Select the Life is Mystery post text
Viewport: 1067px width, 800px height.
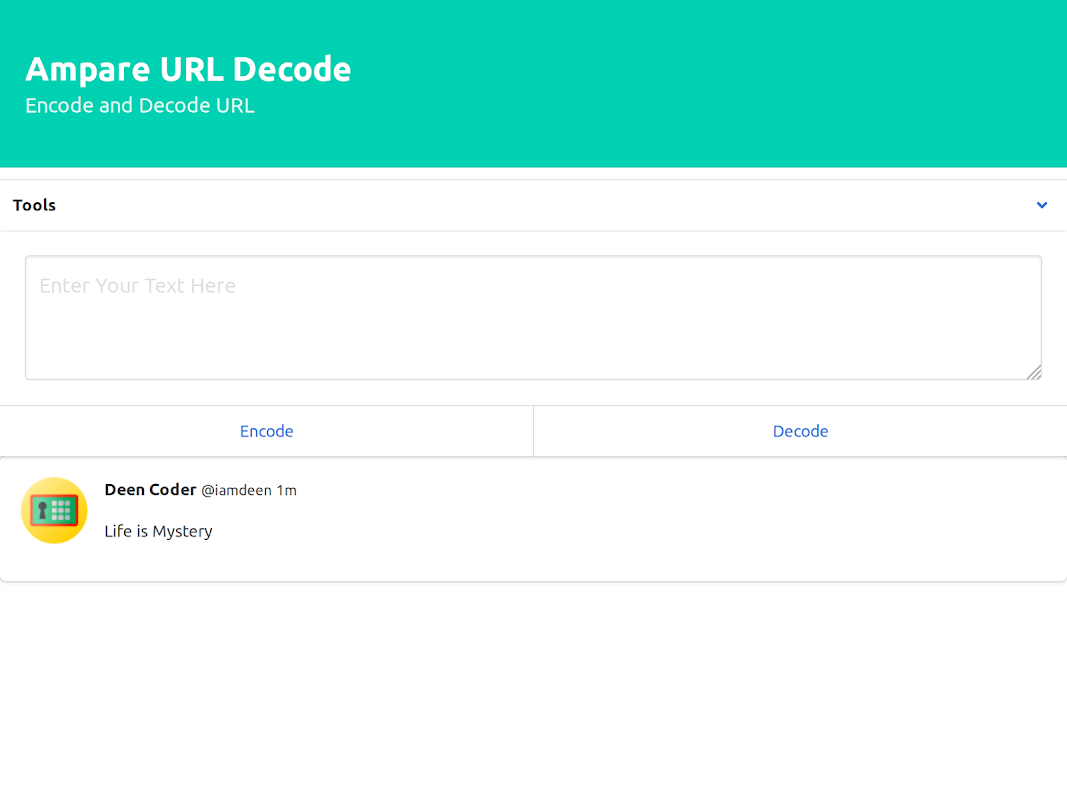159,531
